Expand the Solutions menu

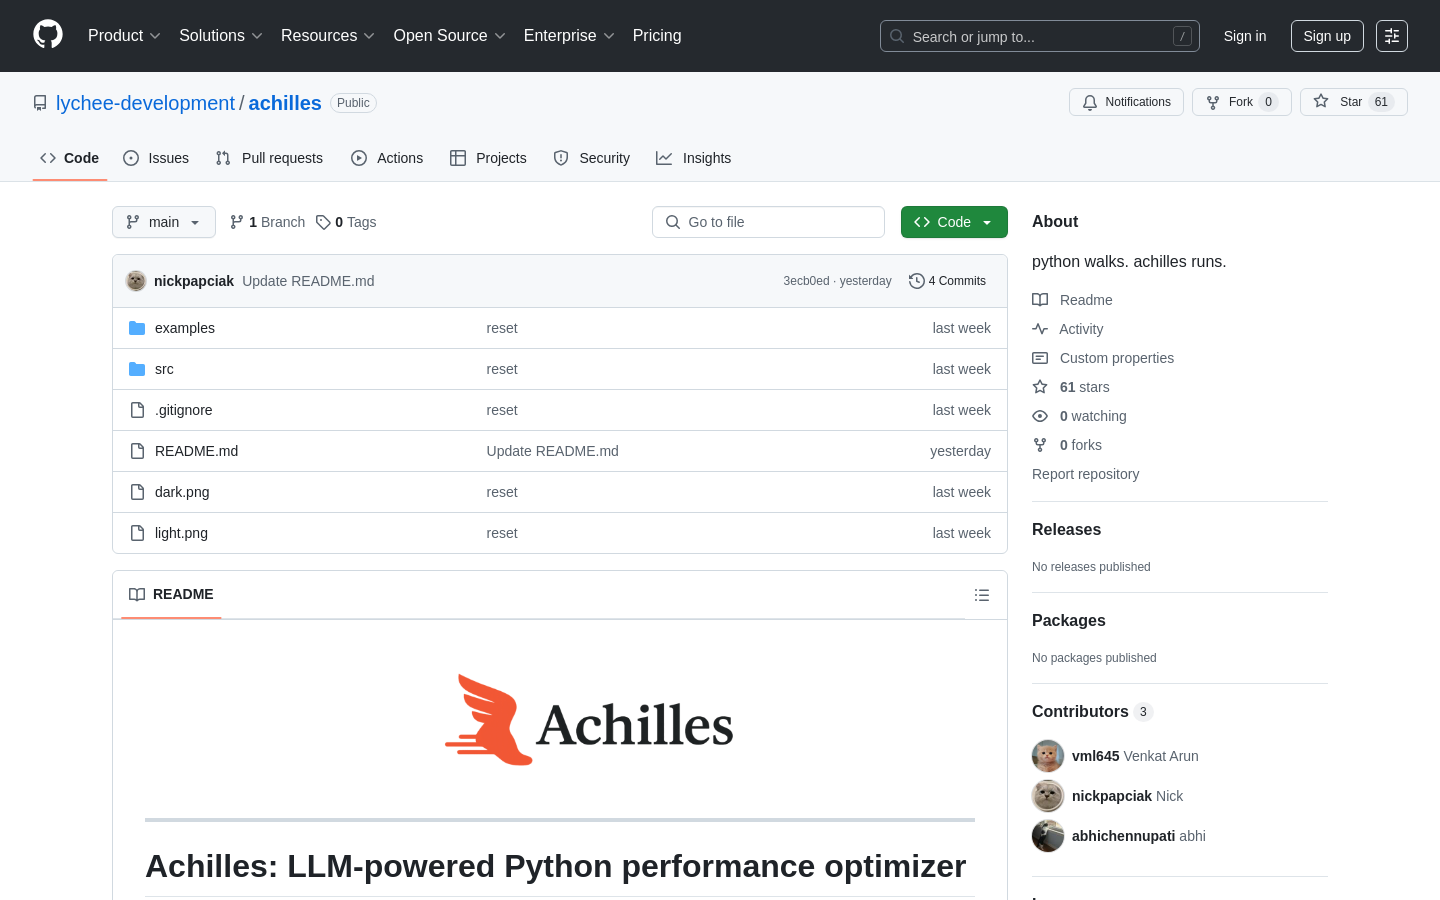pyautogui.click(x=221, y=36)
